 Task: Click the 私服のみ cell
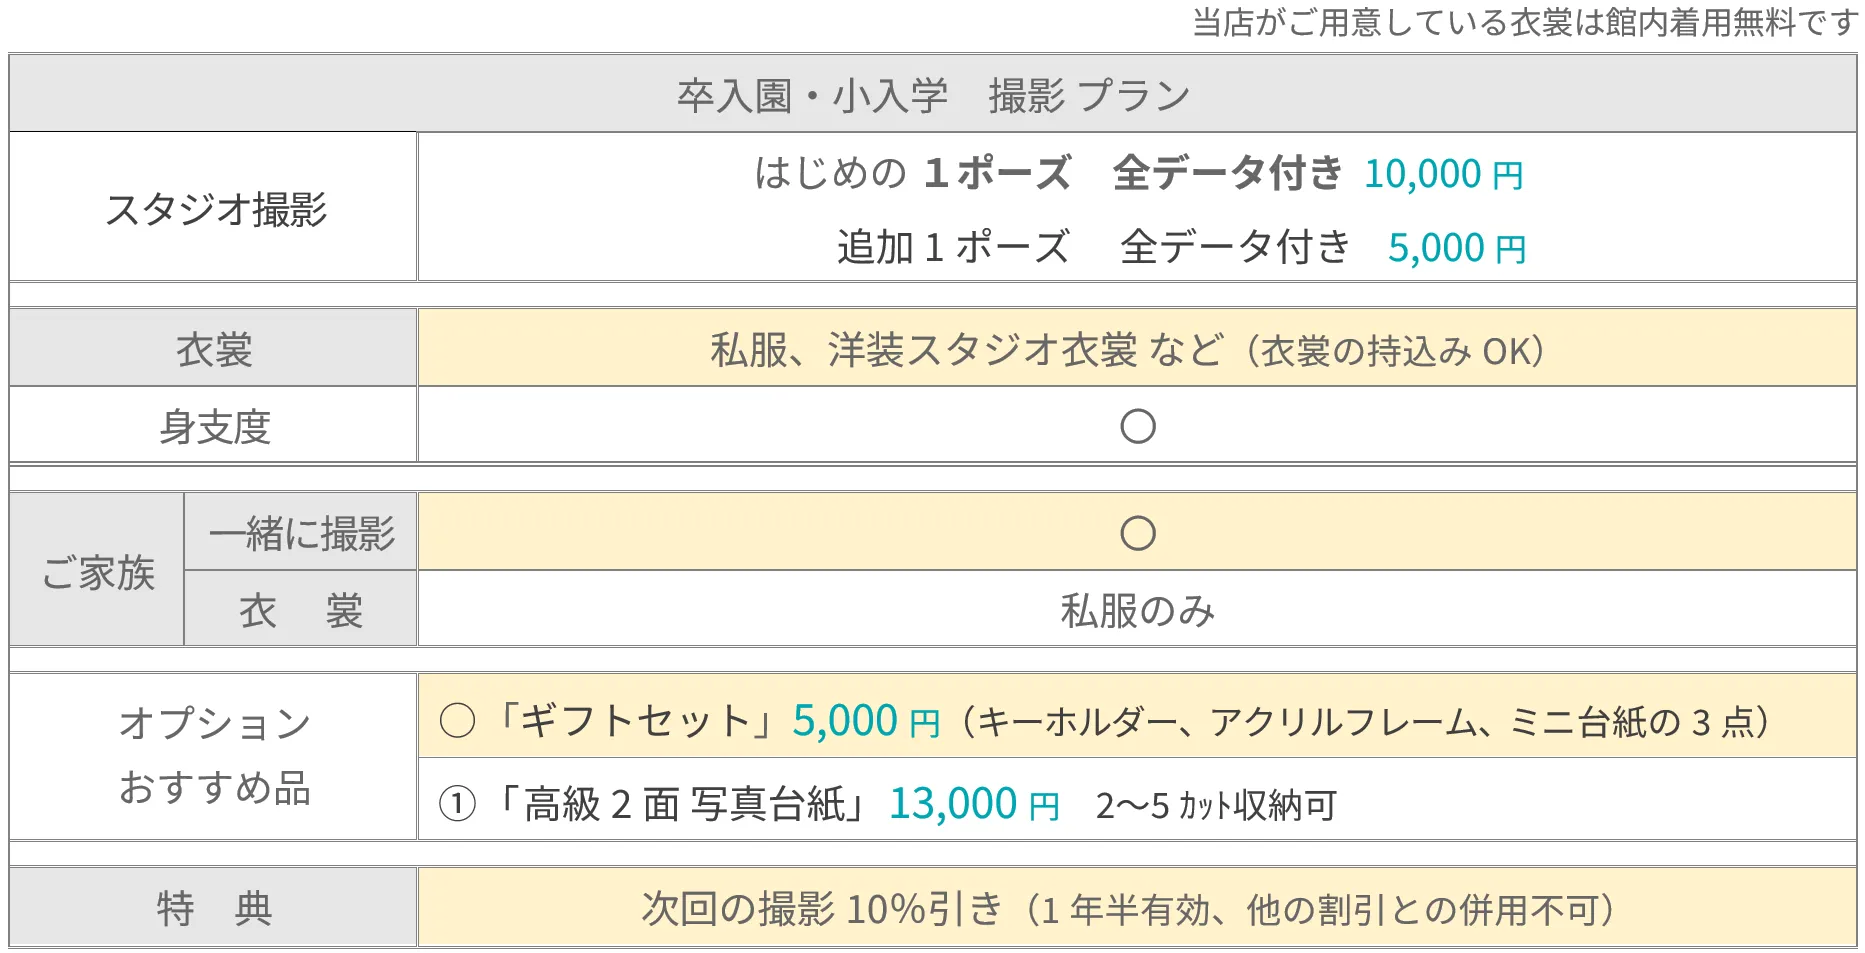point(1137,609)
